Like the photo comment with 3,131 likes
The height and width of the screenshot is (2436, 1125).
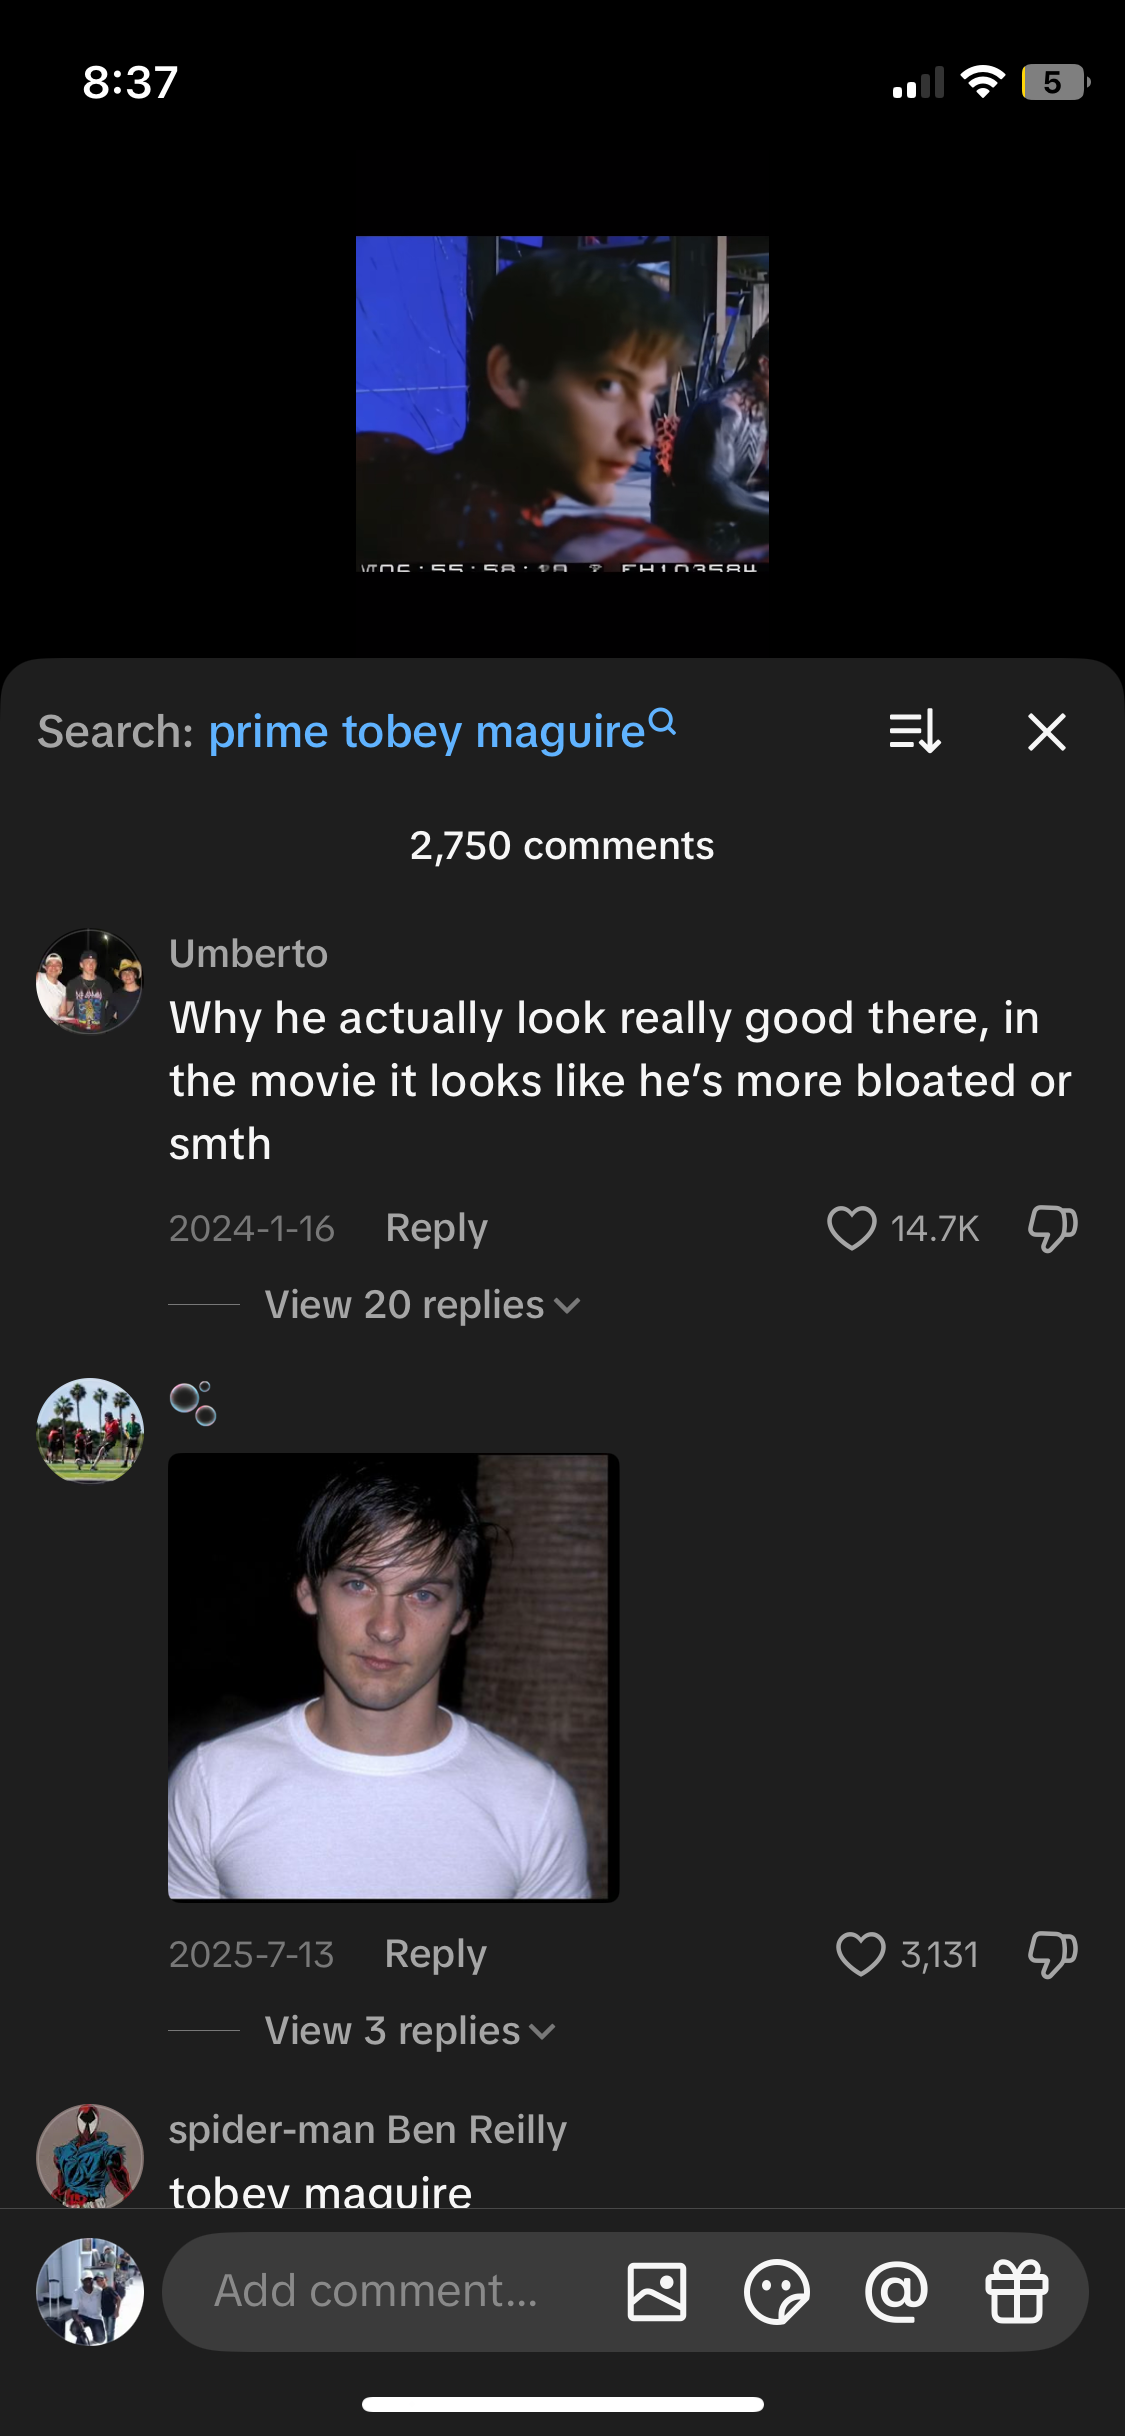(x=861, y=1954)
